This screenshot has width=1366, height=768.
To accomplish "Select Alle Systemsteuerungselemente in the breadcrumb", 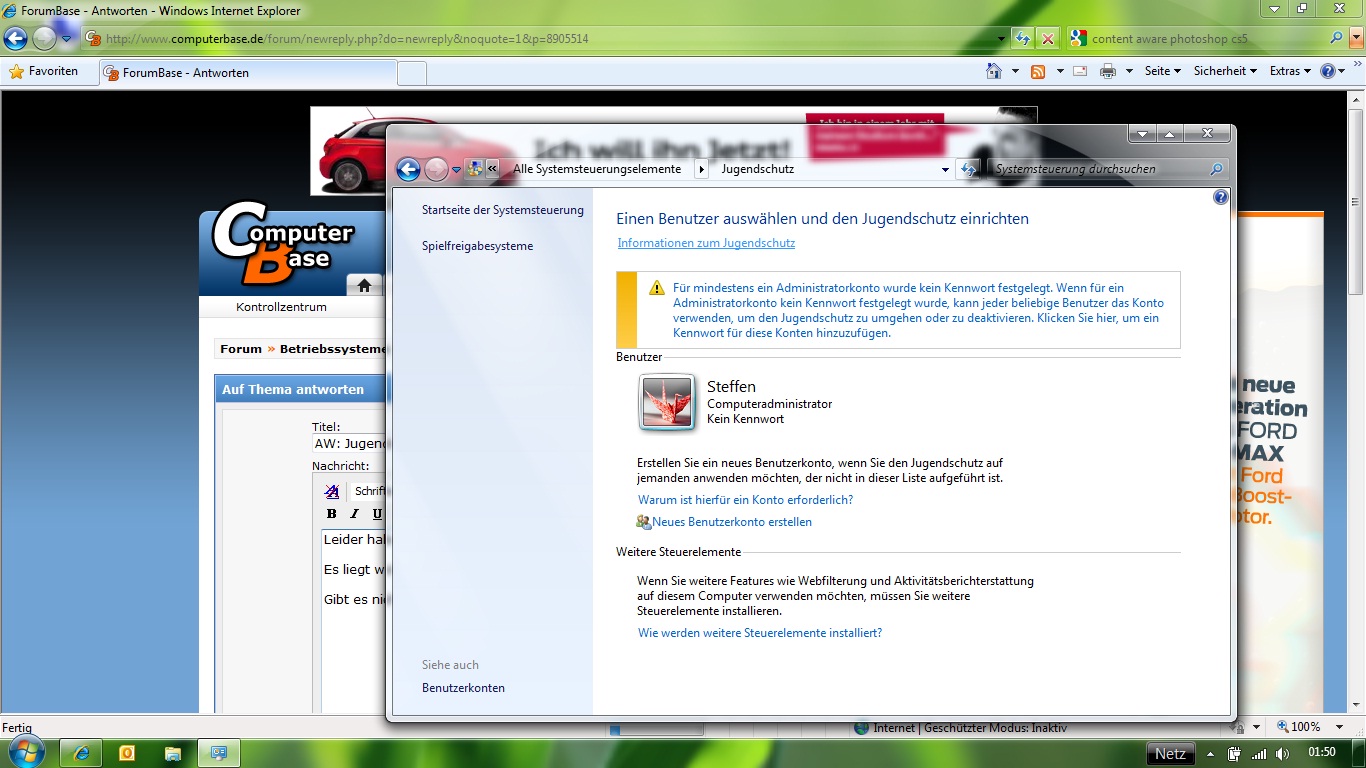I will click(597, 169).
